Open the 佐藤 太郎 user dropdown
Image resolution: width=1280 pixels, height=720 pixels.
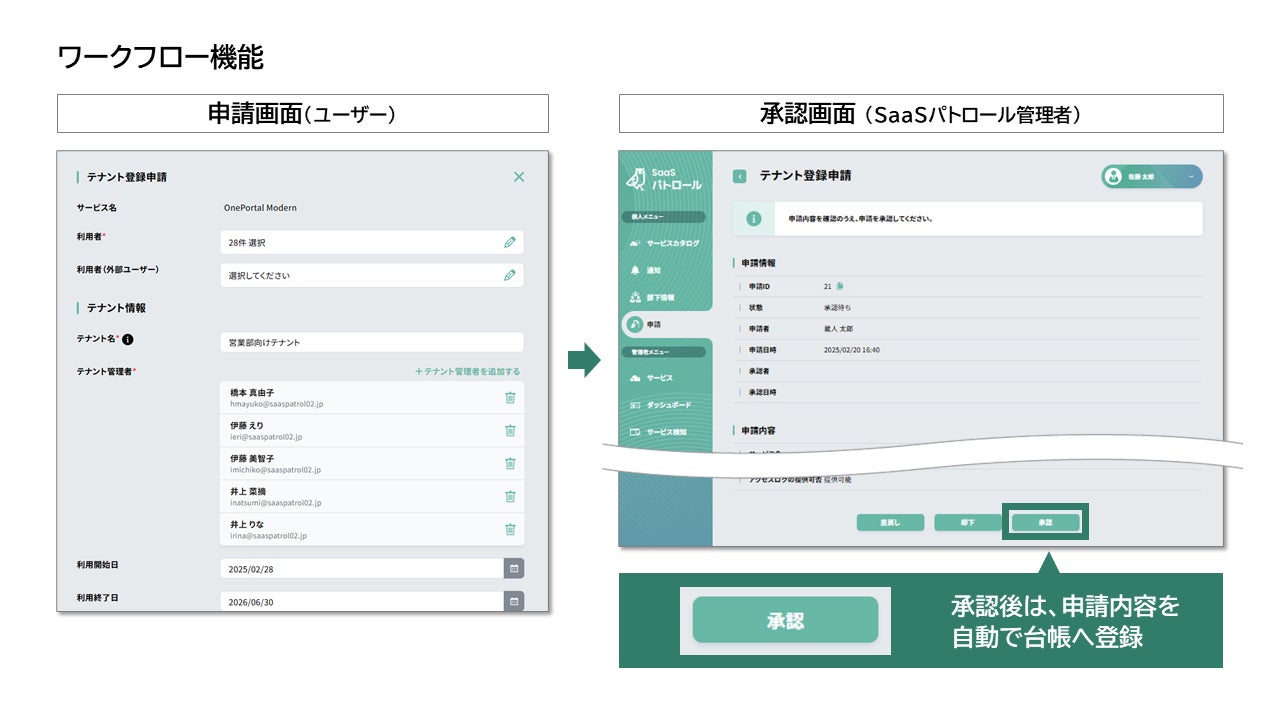(x=1152, y=176)
